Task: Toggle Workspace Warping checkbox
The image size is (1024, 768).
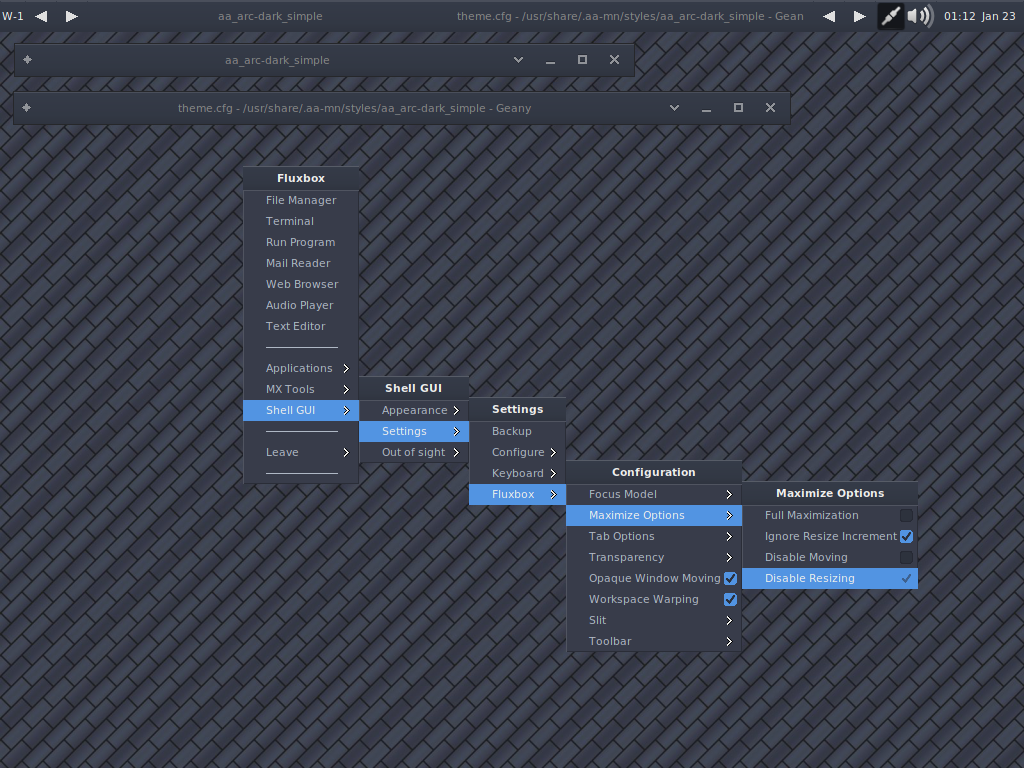Action: (730, 600)
